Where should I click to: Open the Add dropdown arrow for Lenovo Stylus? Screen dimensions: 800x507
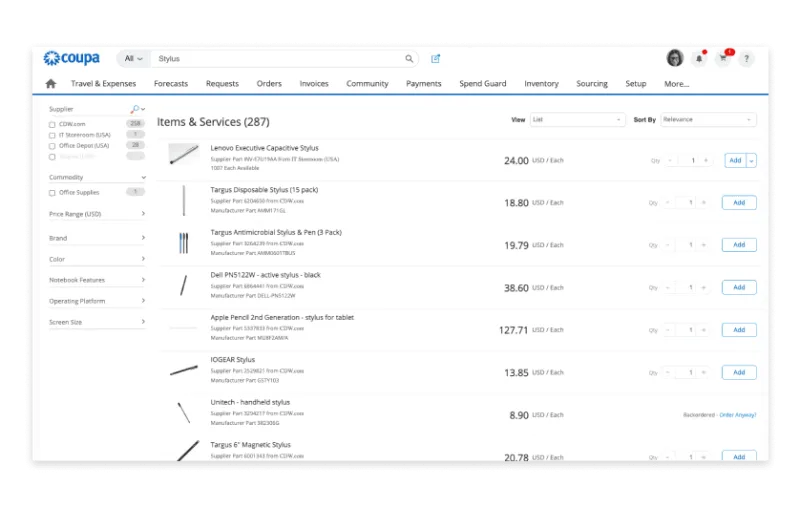point(752,160)
